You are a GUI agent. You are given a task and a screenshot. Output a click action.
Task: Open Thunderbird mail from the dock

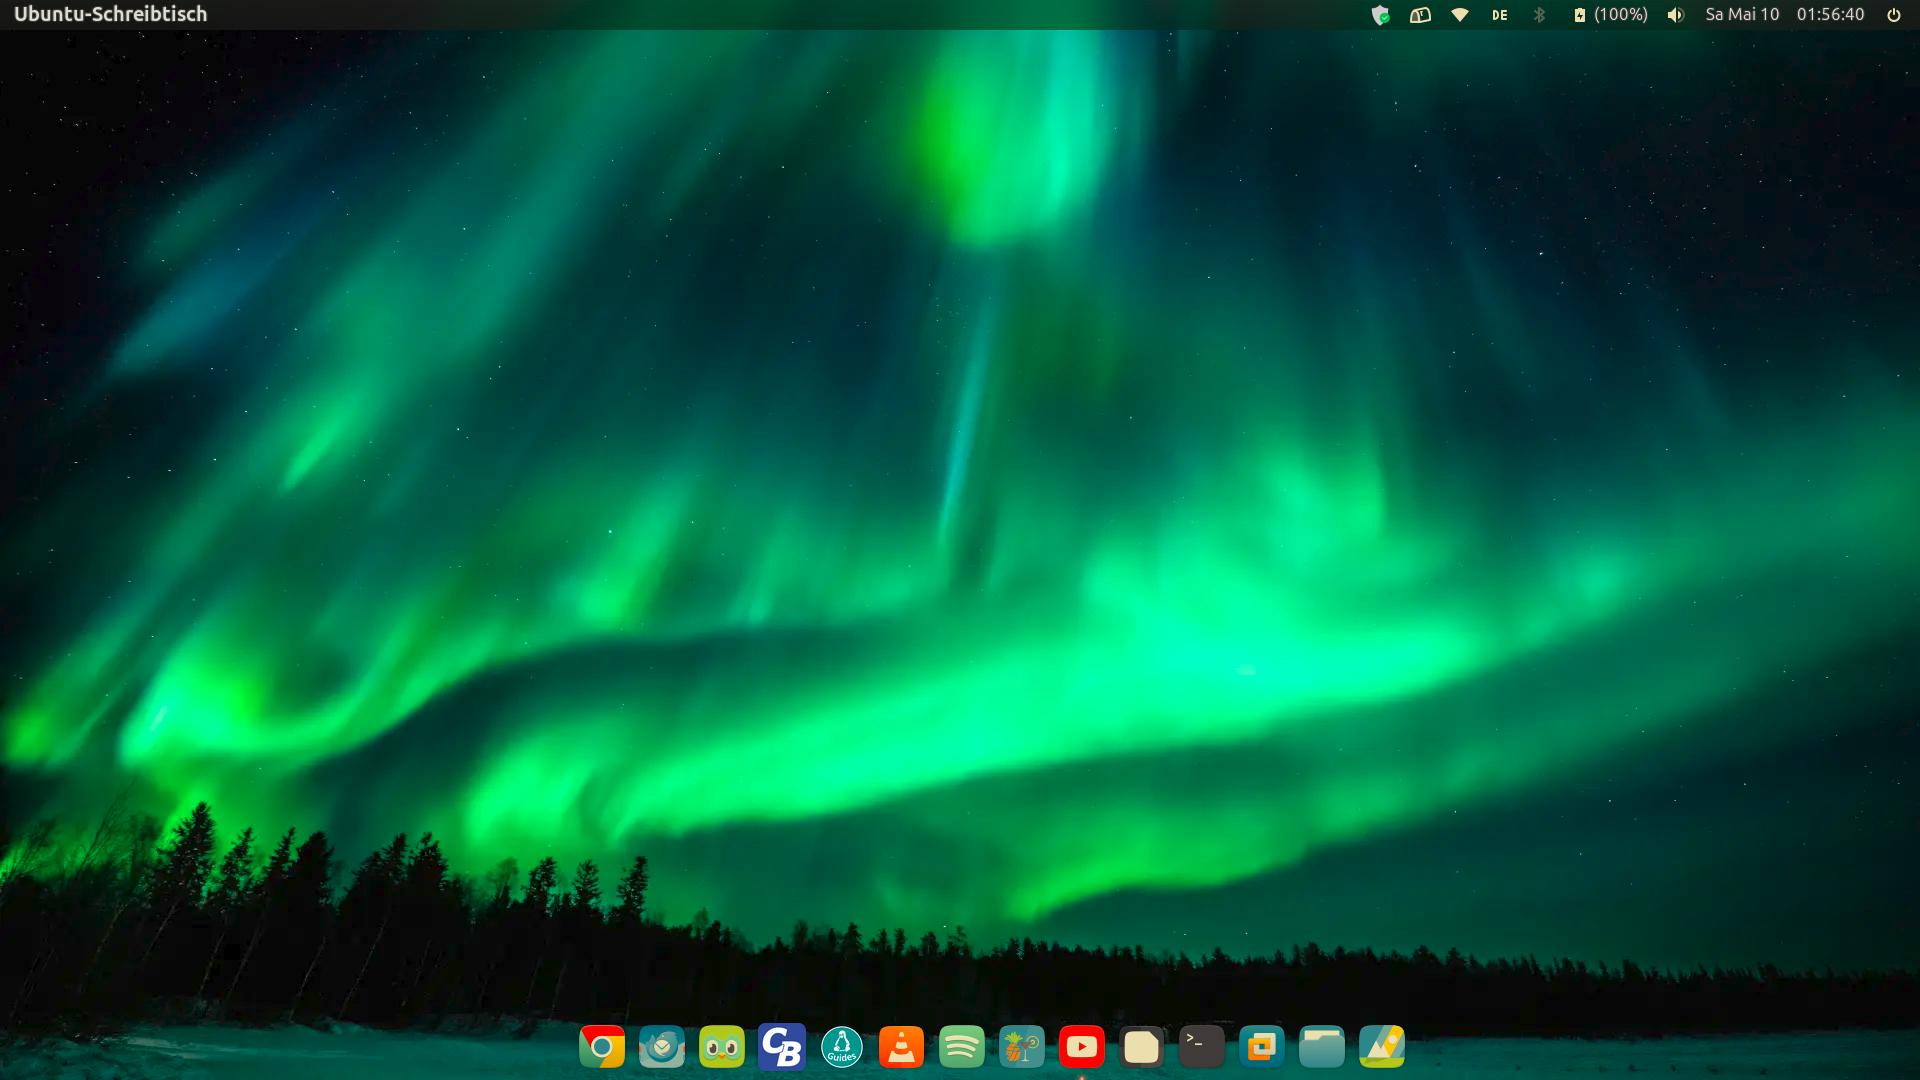[661, 1047]
